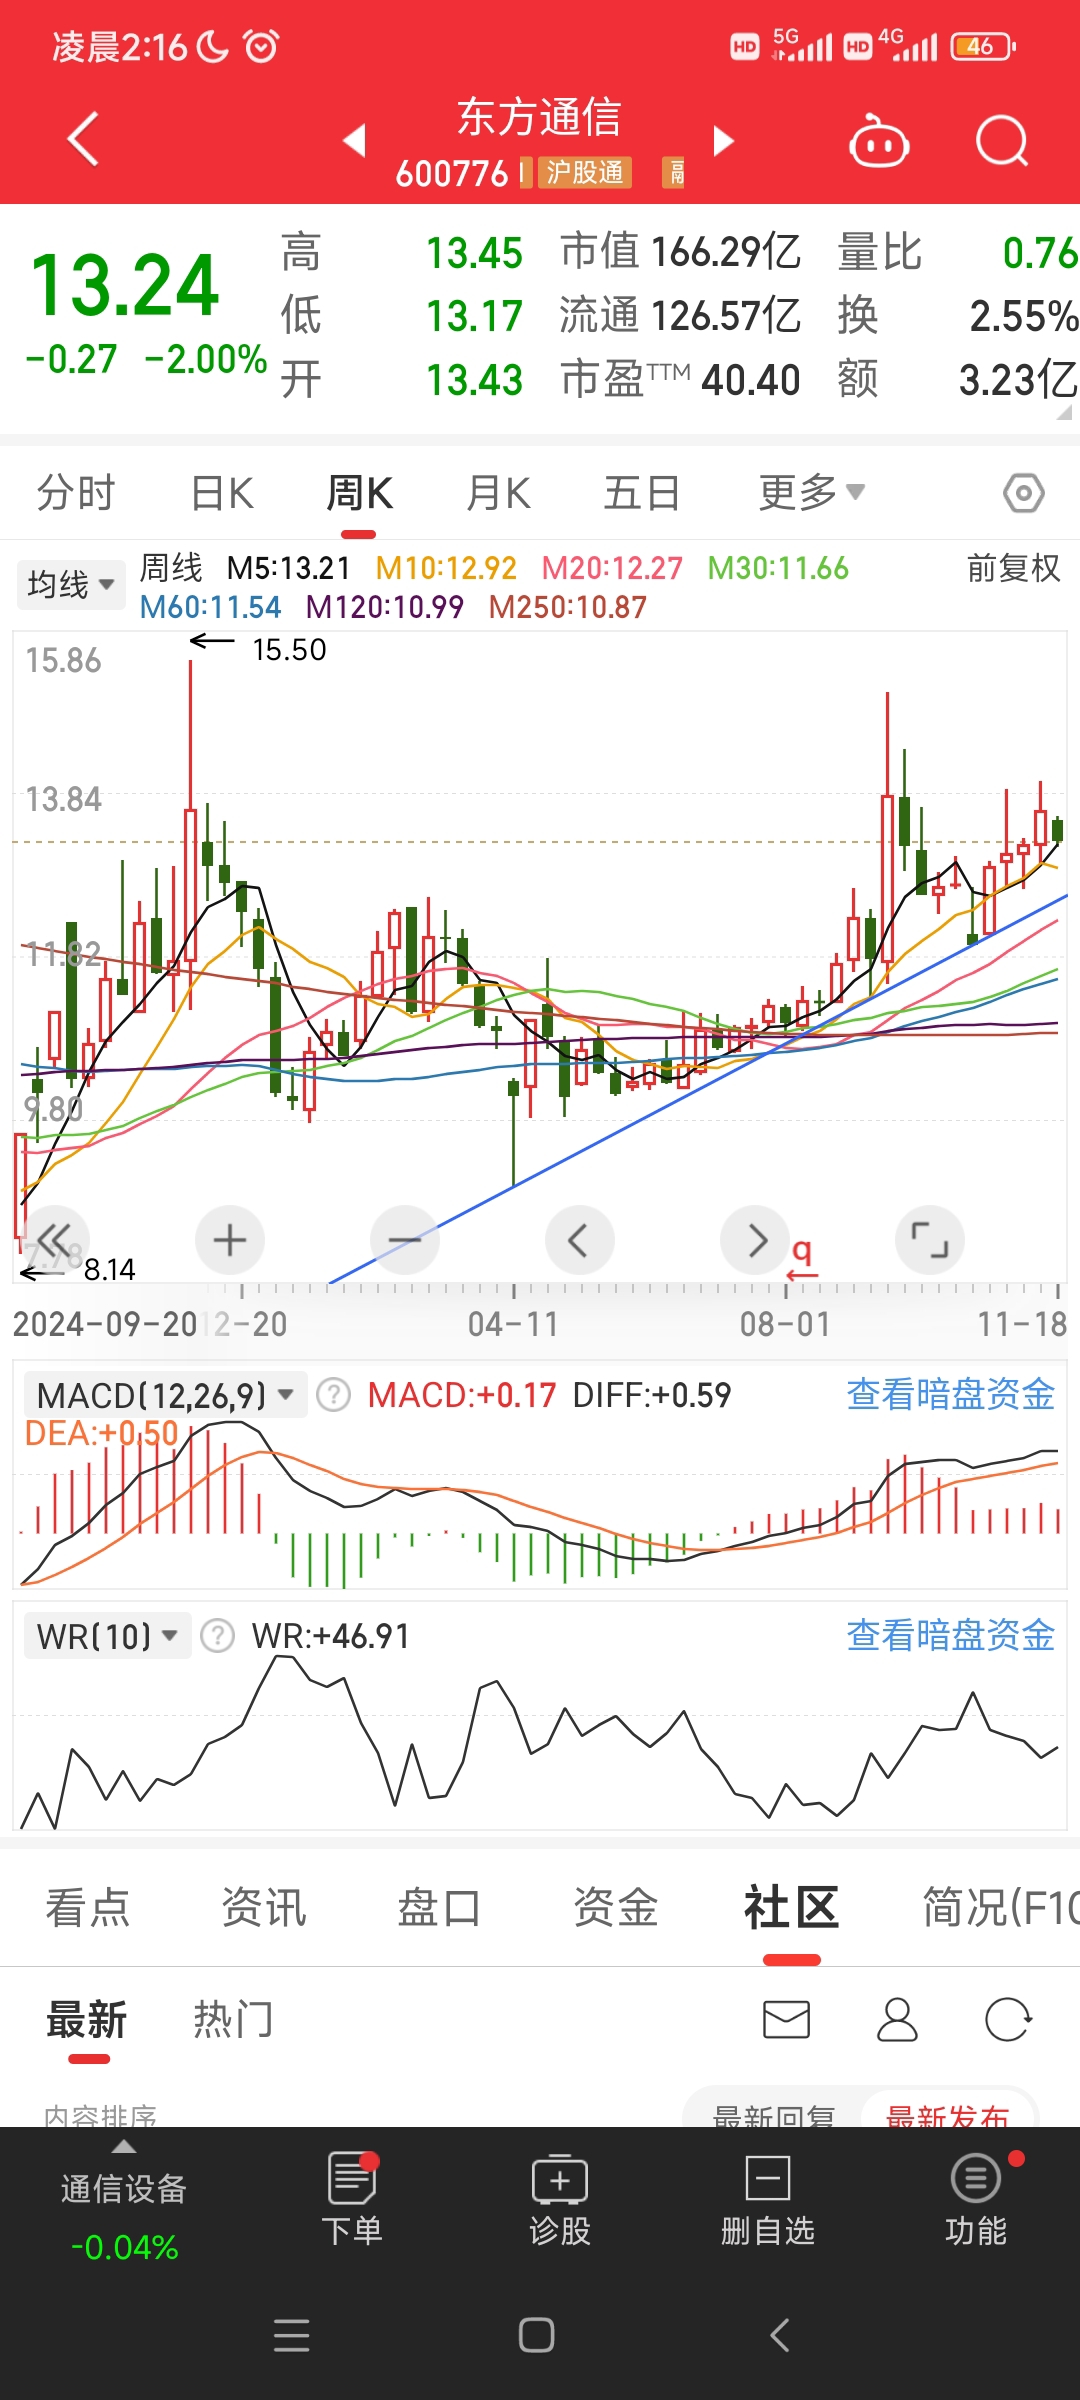
Task: Open the 资讯 news tab
Action: (264, 1907)
